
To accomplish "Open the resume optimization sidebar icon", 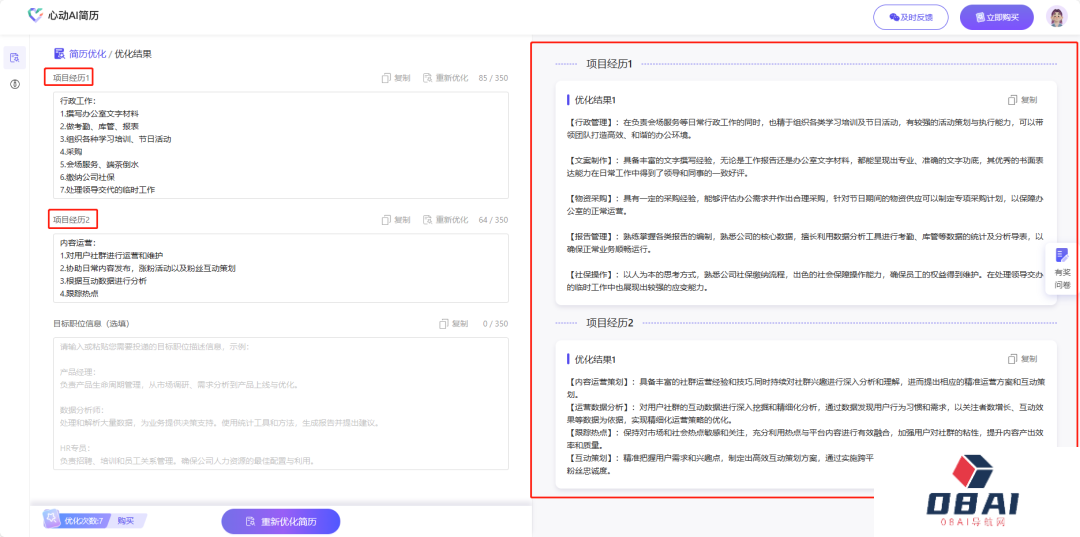I will (14, 58).
